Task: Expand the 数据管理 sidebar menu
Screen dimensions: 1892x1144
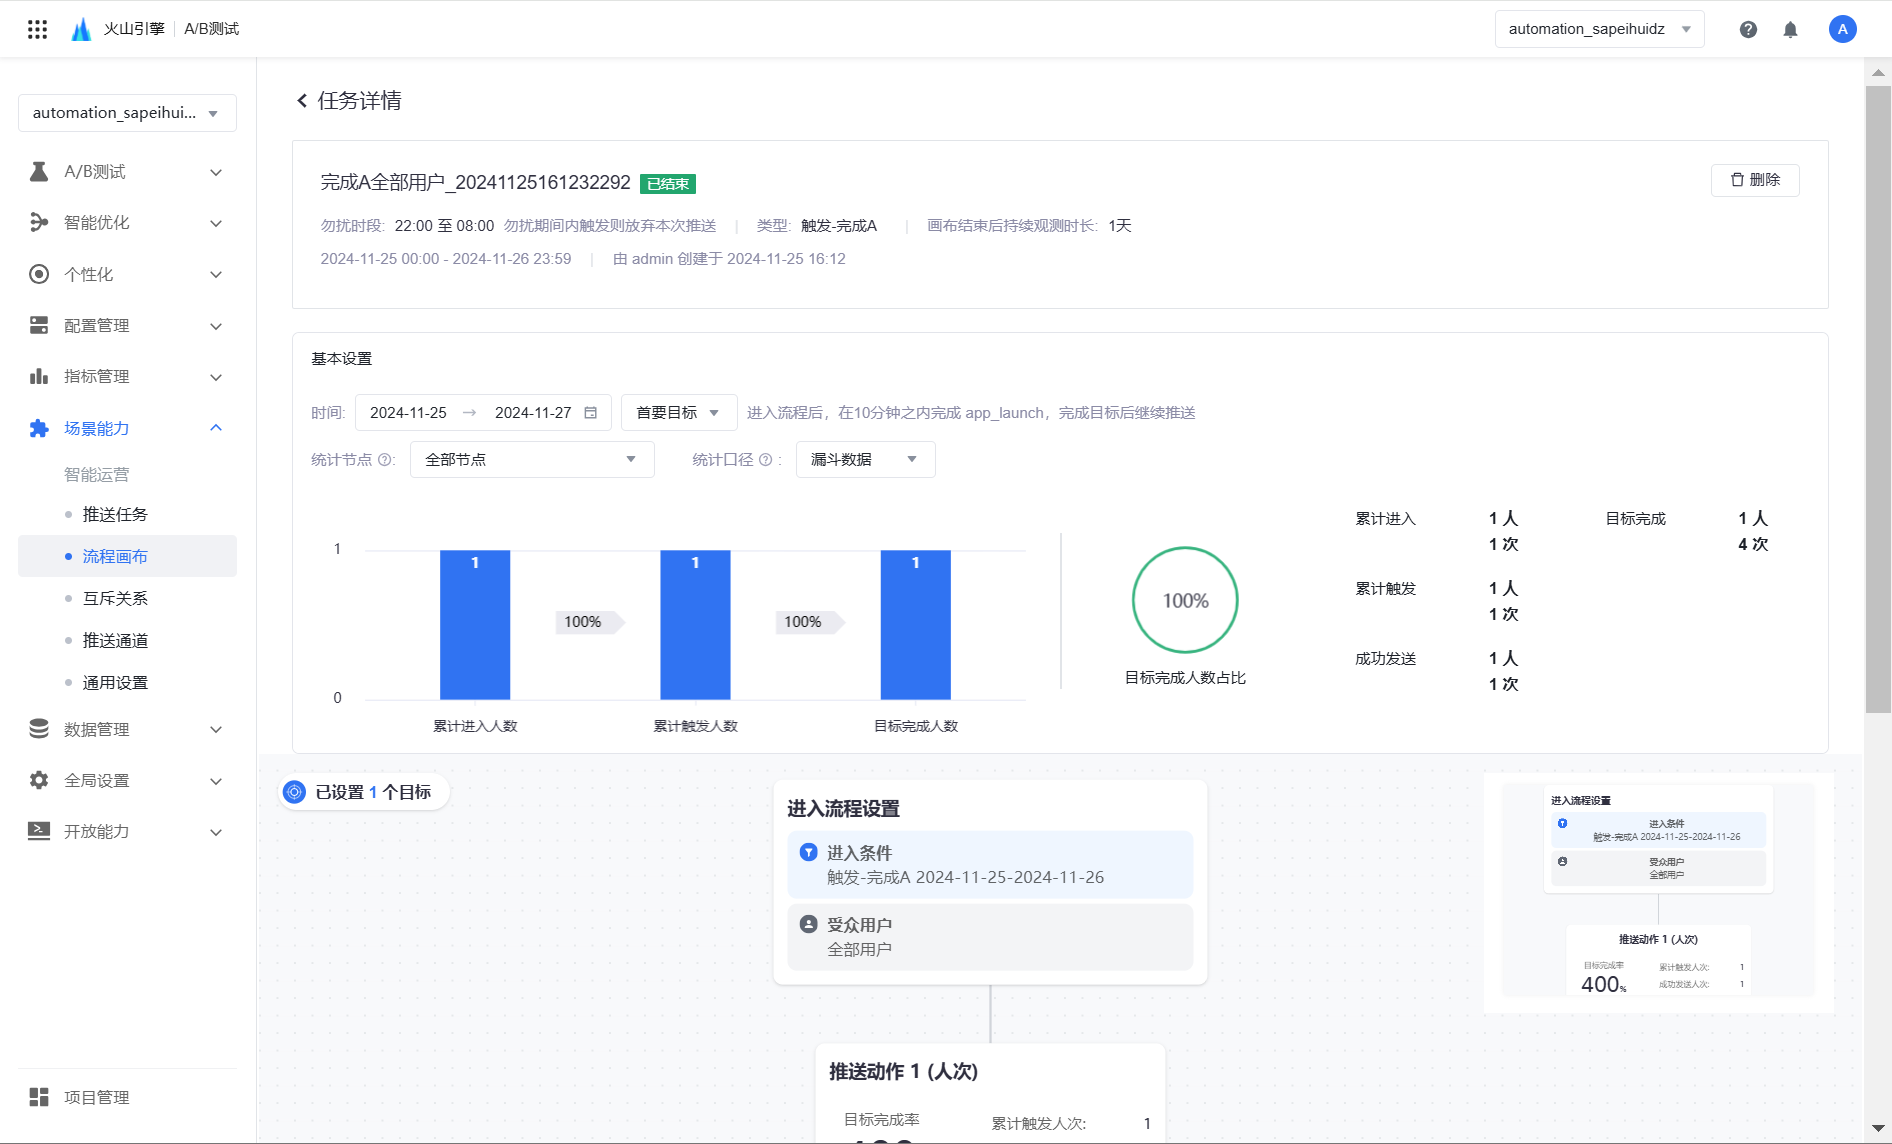Action: (x=215, y=729)
